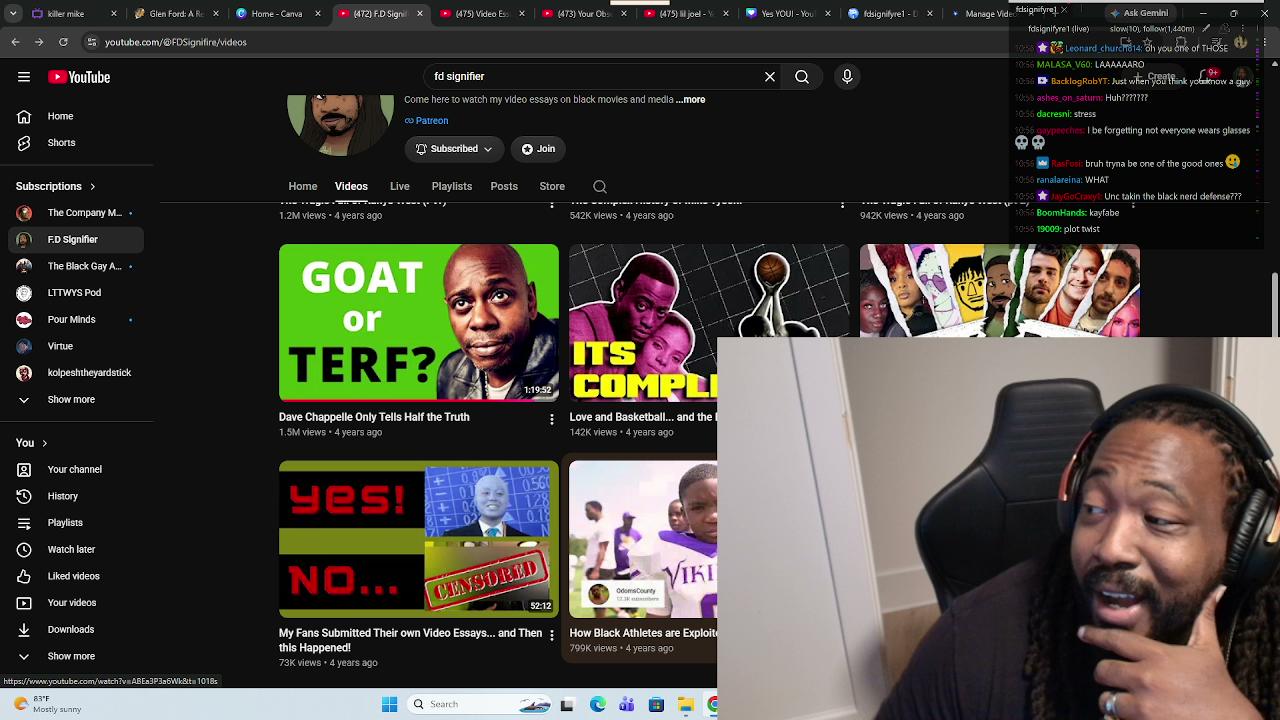
Task: Open 'Love and Basketball' video title
Action: 643,418
